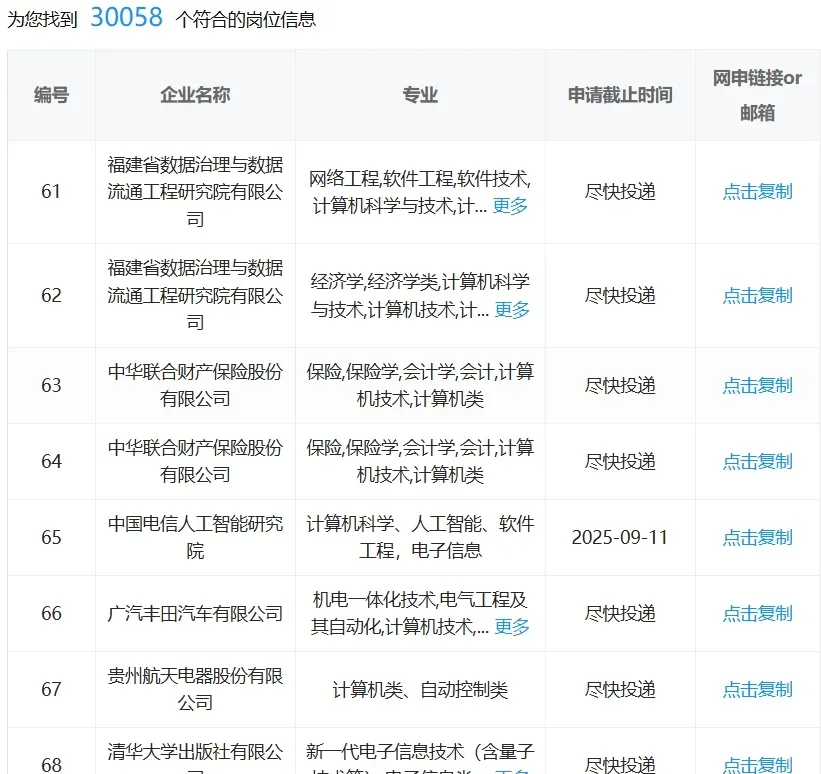This screenshot has width=821, height=774.
Task: Click row number 61
Action: (x=51, y=192)
